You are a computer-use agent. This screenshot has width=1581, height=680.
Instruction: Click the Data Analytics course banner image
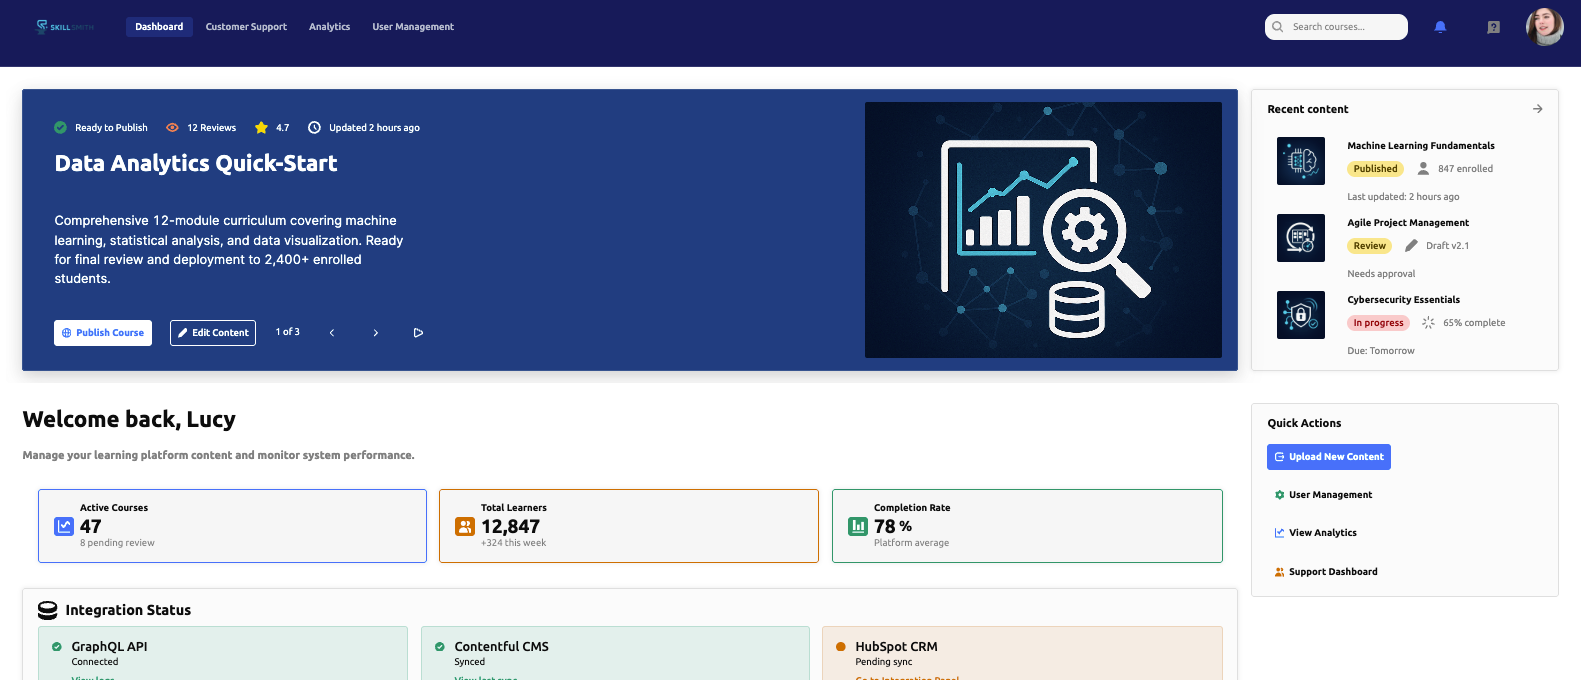[1043, 230]
